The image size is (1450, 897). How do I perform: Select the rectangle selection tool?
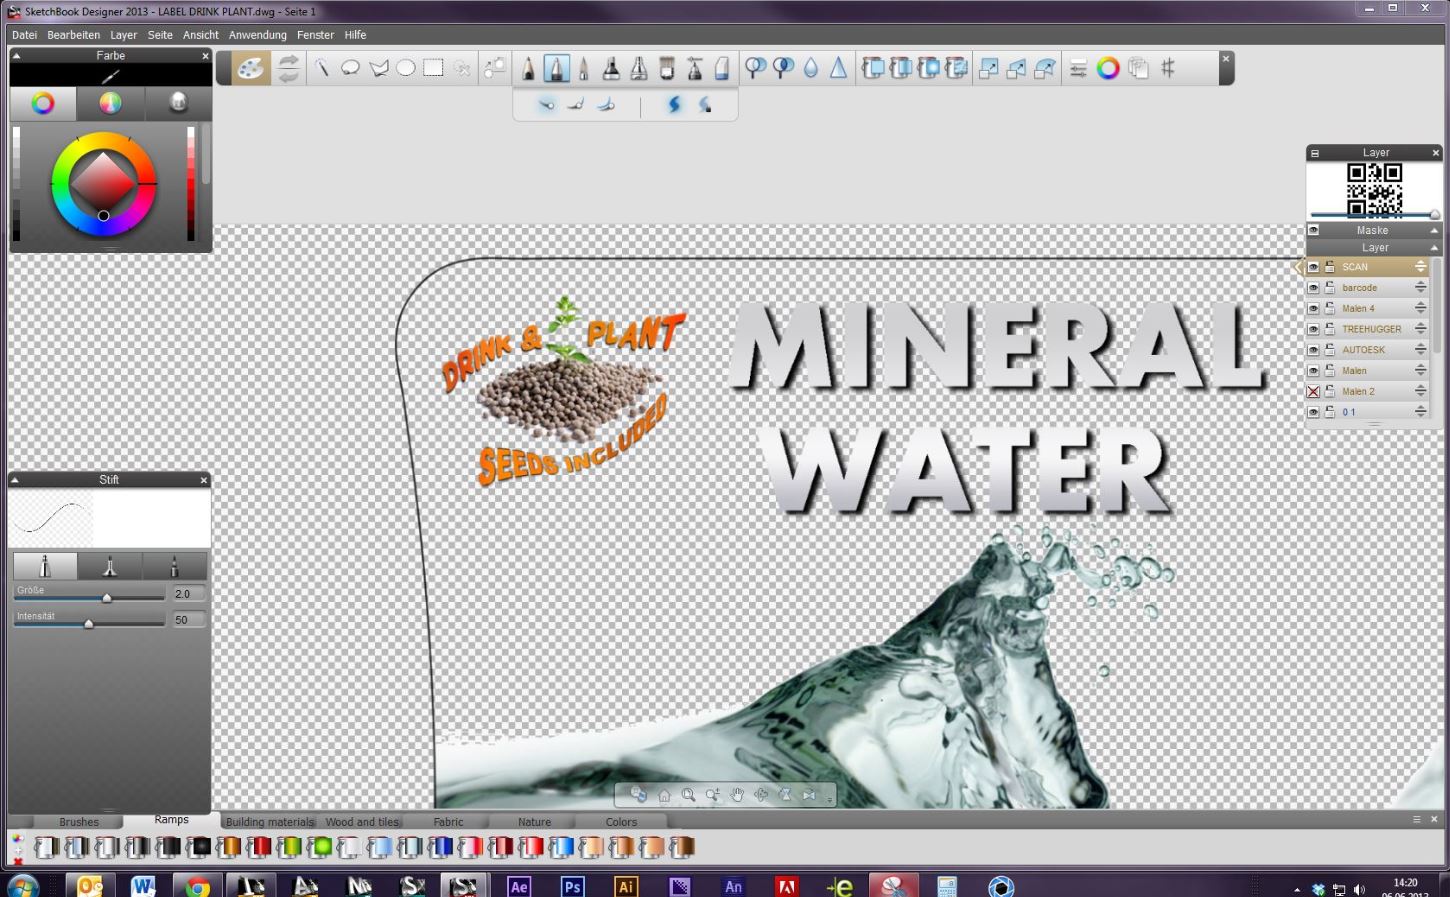[433, 68]
